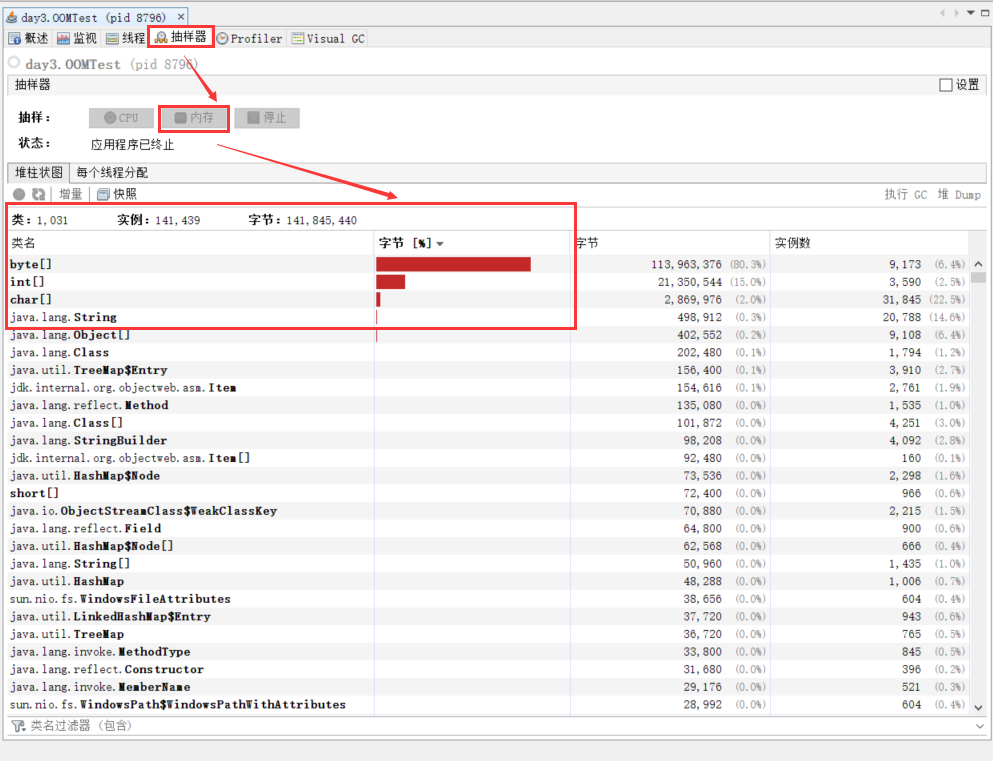Open the 线程 tab
Viewport: 993px width, 761px height.
pos(125,39)
